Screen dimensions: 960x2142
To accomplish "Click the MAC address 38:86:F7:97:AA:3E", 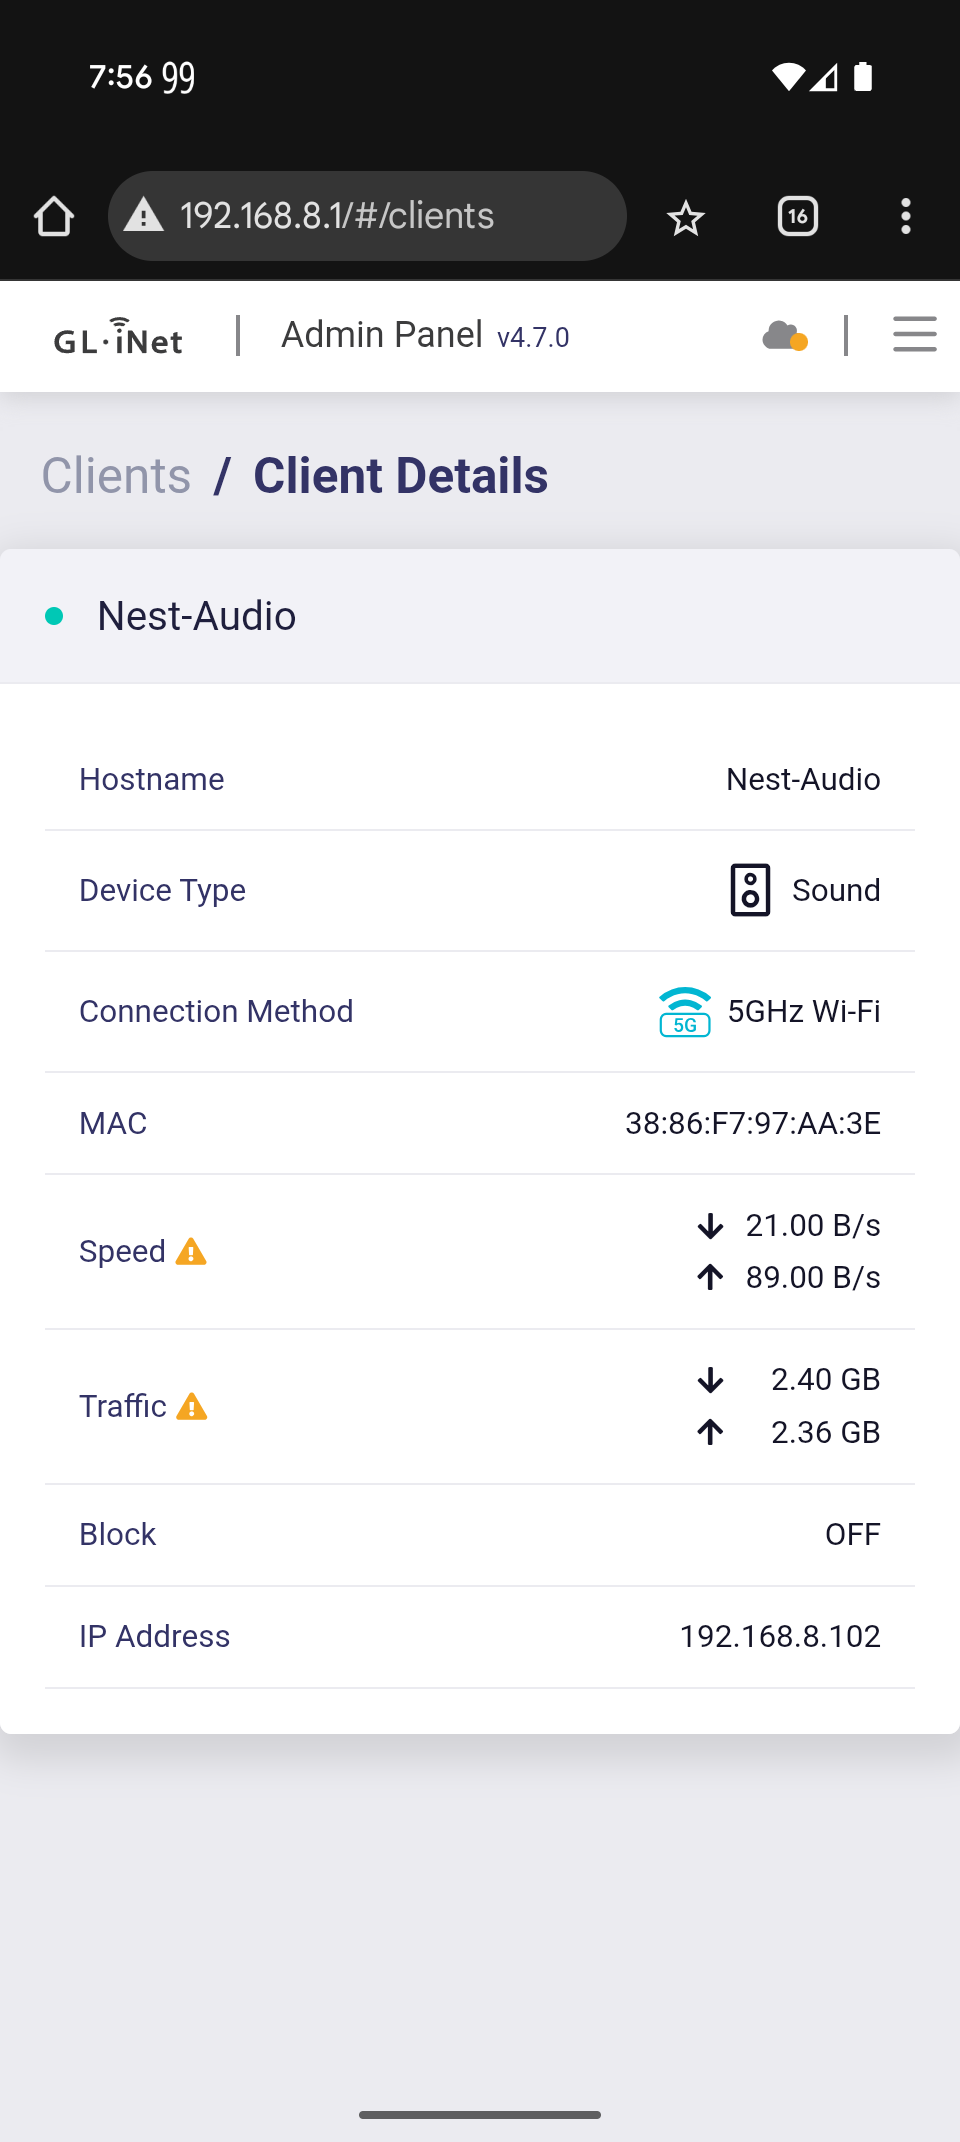I will [x=752, y=1123].
